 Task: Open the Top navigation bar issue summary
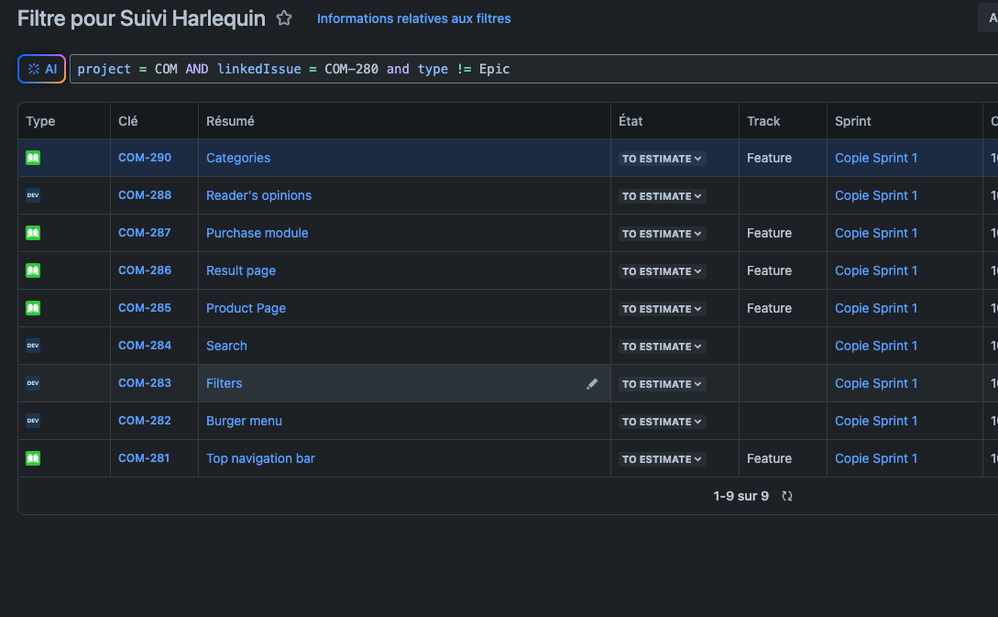[260, 458]
